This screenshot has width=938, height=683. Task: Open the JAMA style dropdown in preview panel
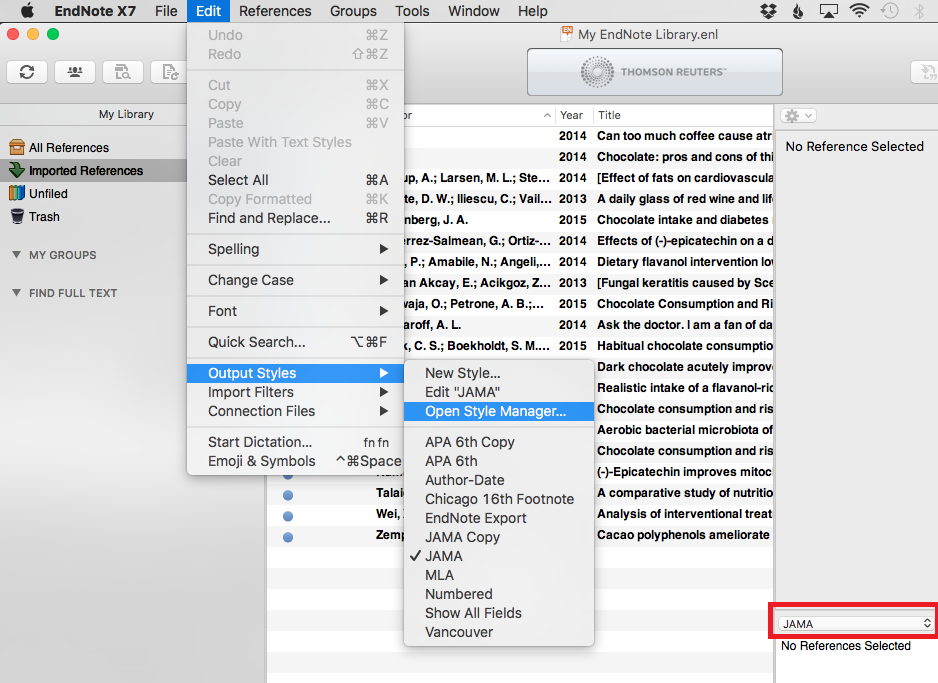pos(855,624)
